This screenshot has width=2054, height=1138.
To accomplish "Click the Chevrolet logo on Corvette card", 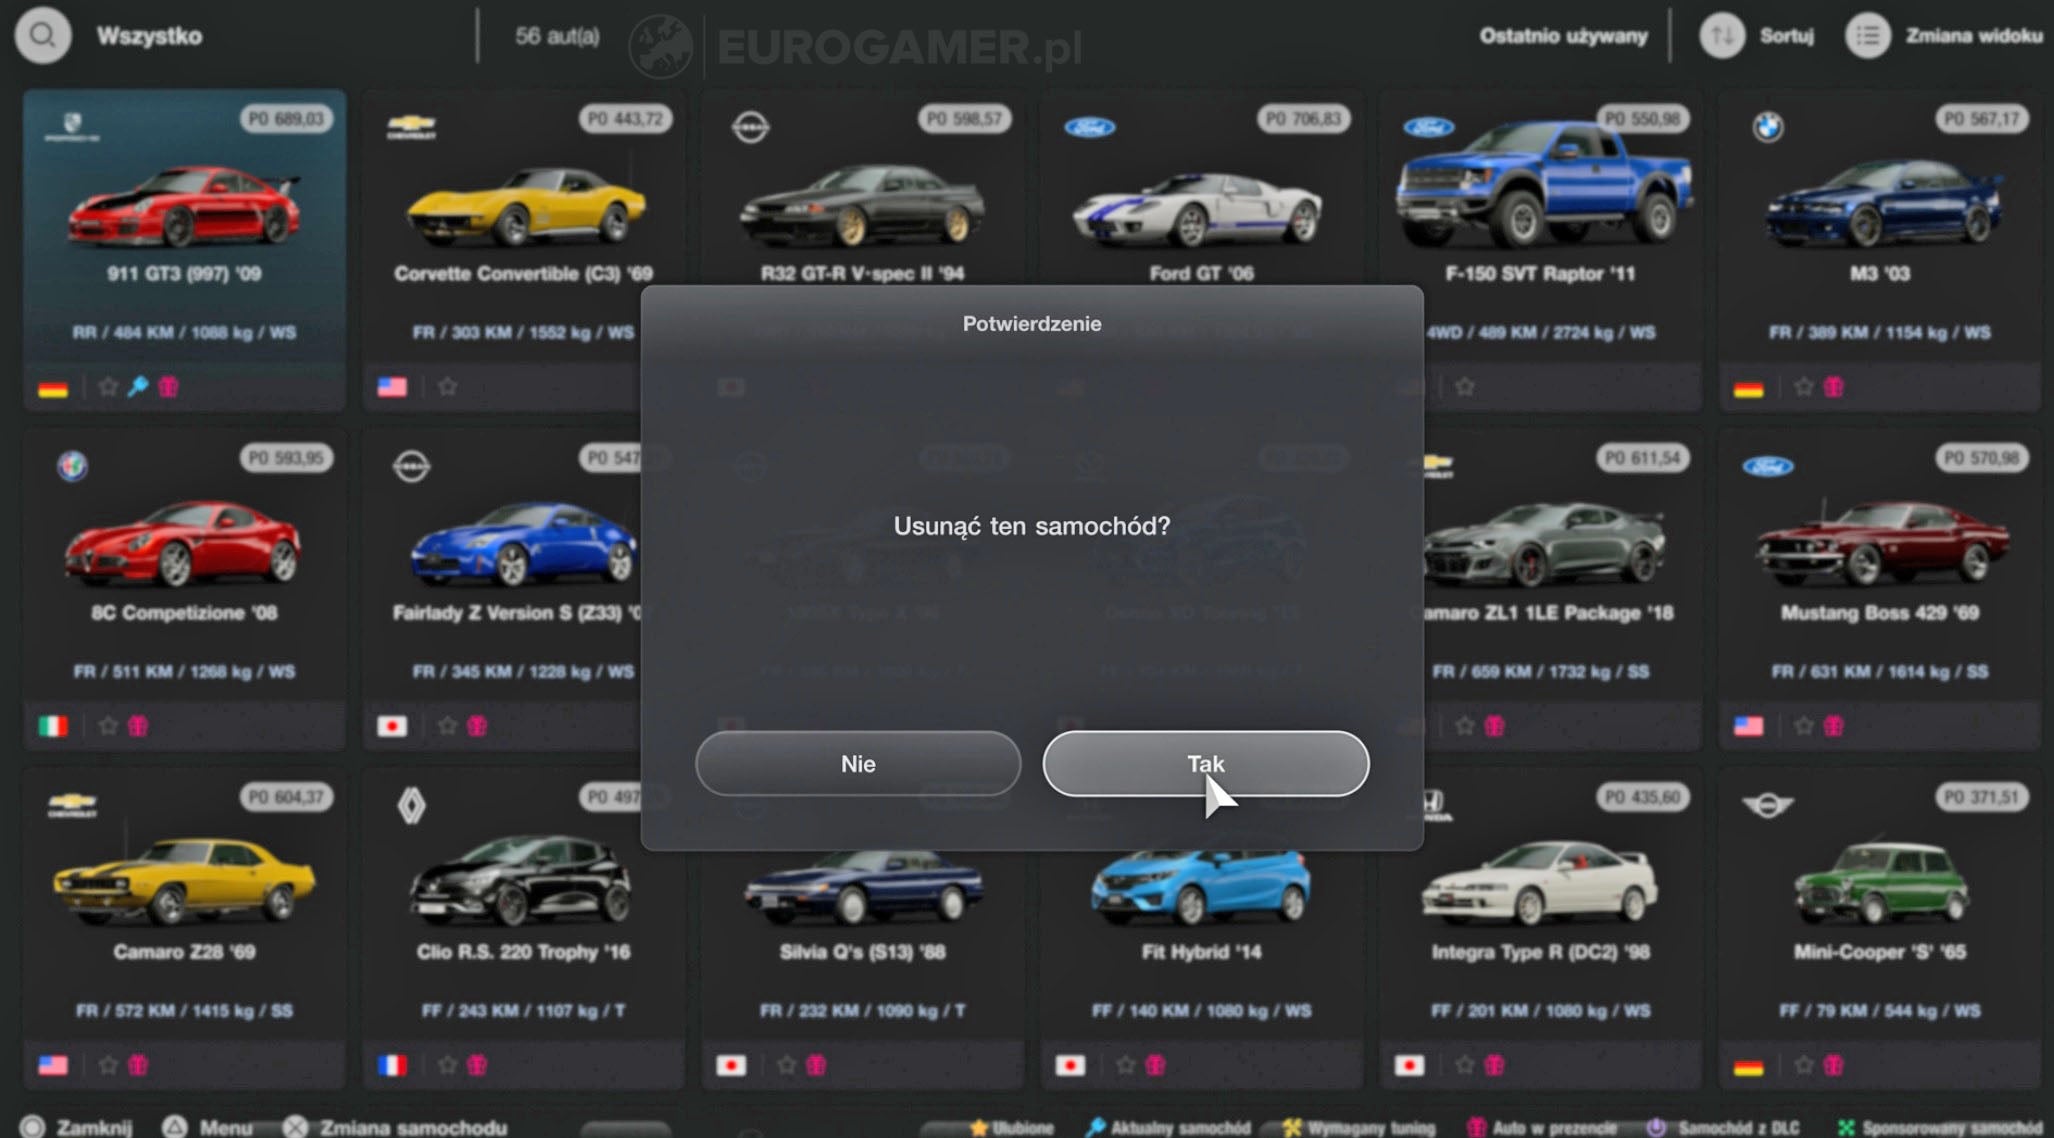I will (411, 127).
